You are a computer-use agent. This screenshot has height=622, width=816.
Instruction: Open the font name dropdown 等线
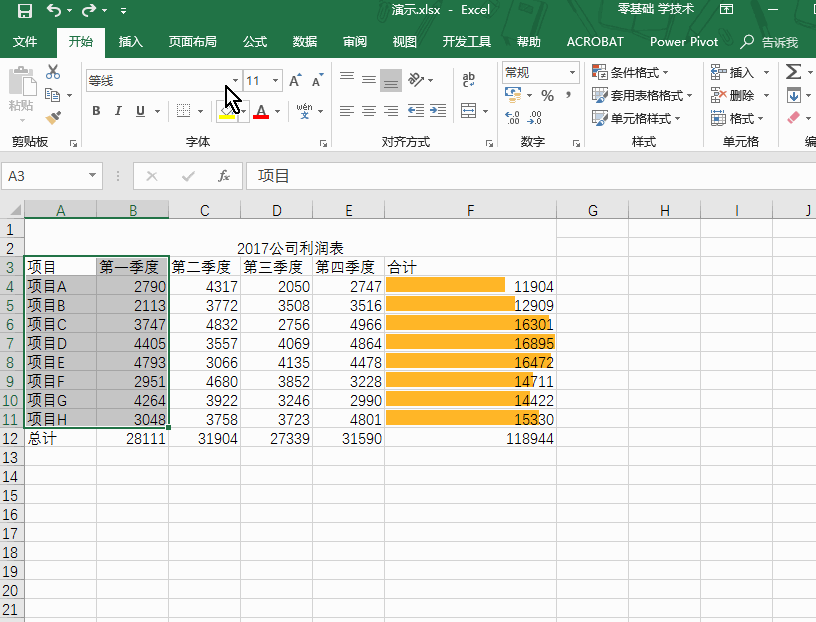(x=235, y=81)
